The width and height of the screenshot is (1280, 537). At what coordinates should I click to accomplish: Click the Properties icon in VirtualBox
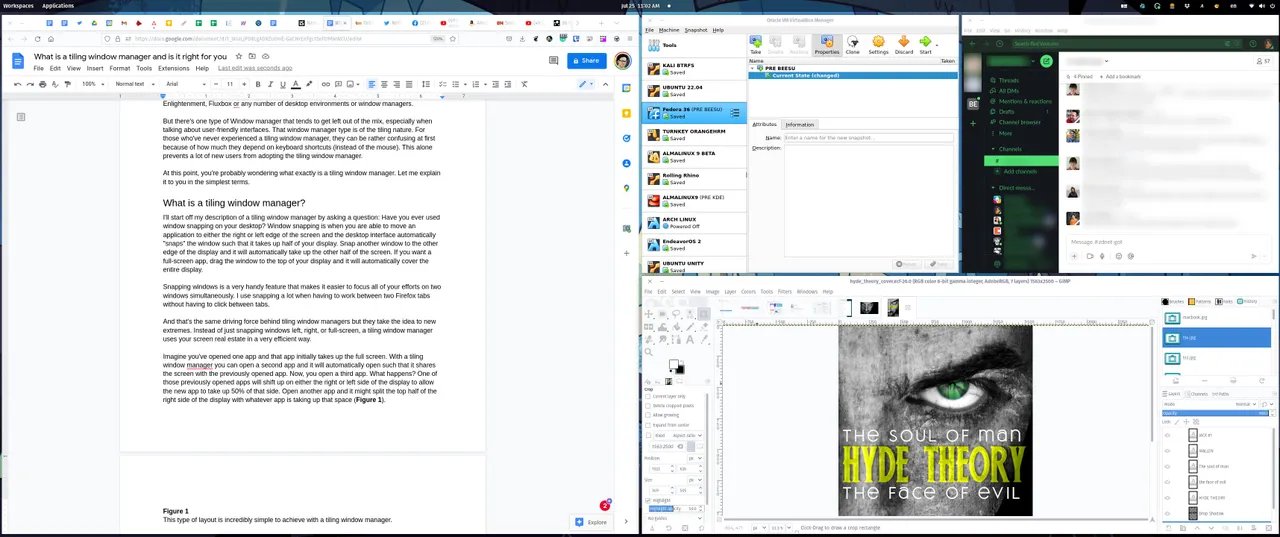pos(826,43)
